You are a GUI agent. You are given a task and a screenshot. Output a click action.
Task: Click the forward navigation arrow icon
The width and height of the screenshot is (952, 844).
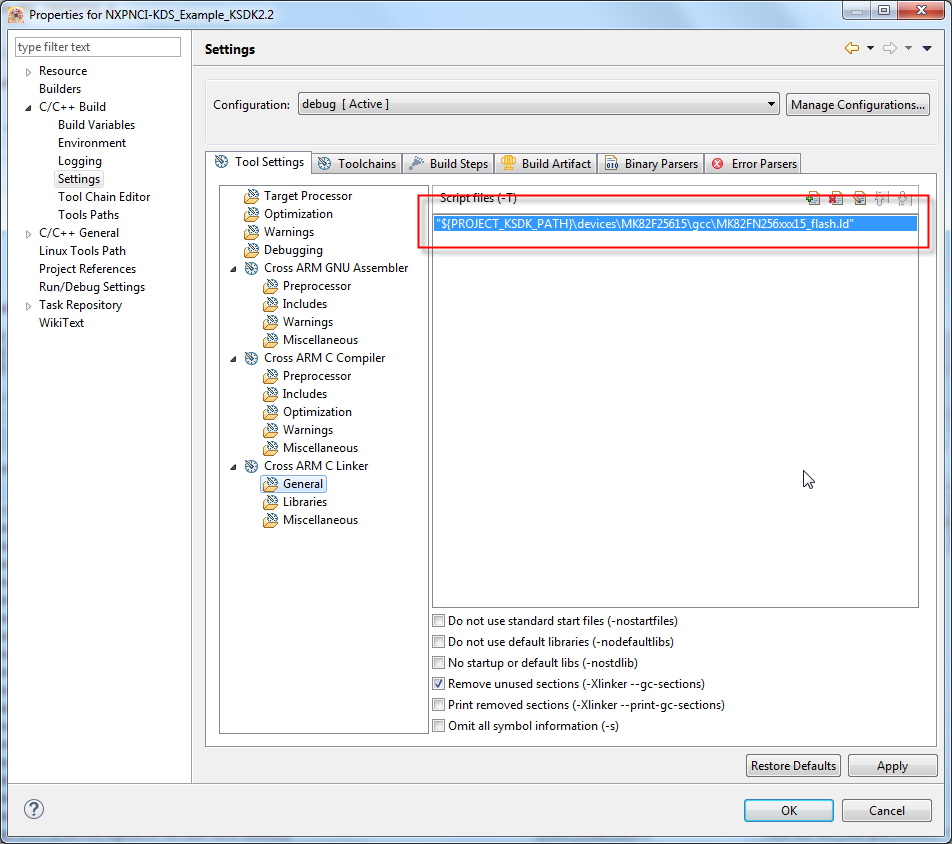[890, 48]
